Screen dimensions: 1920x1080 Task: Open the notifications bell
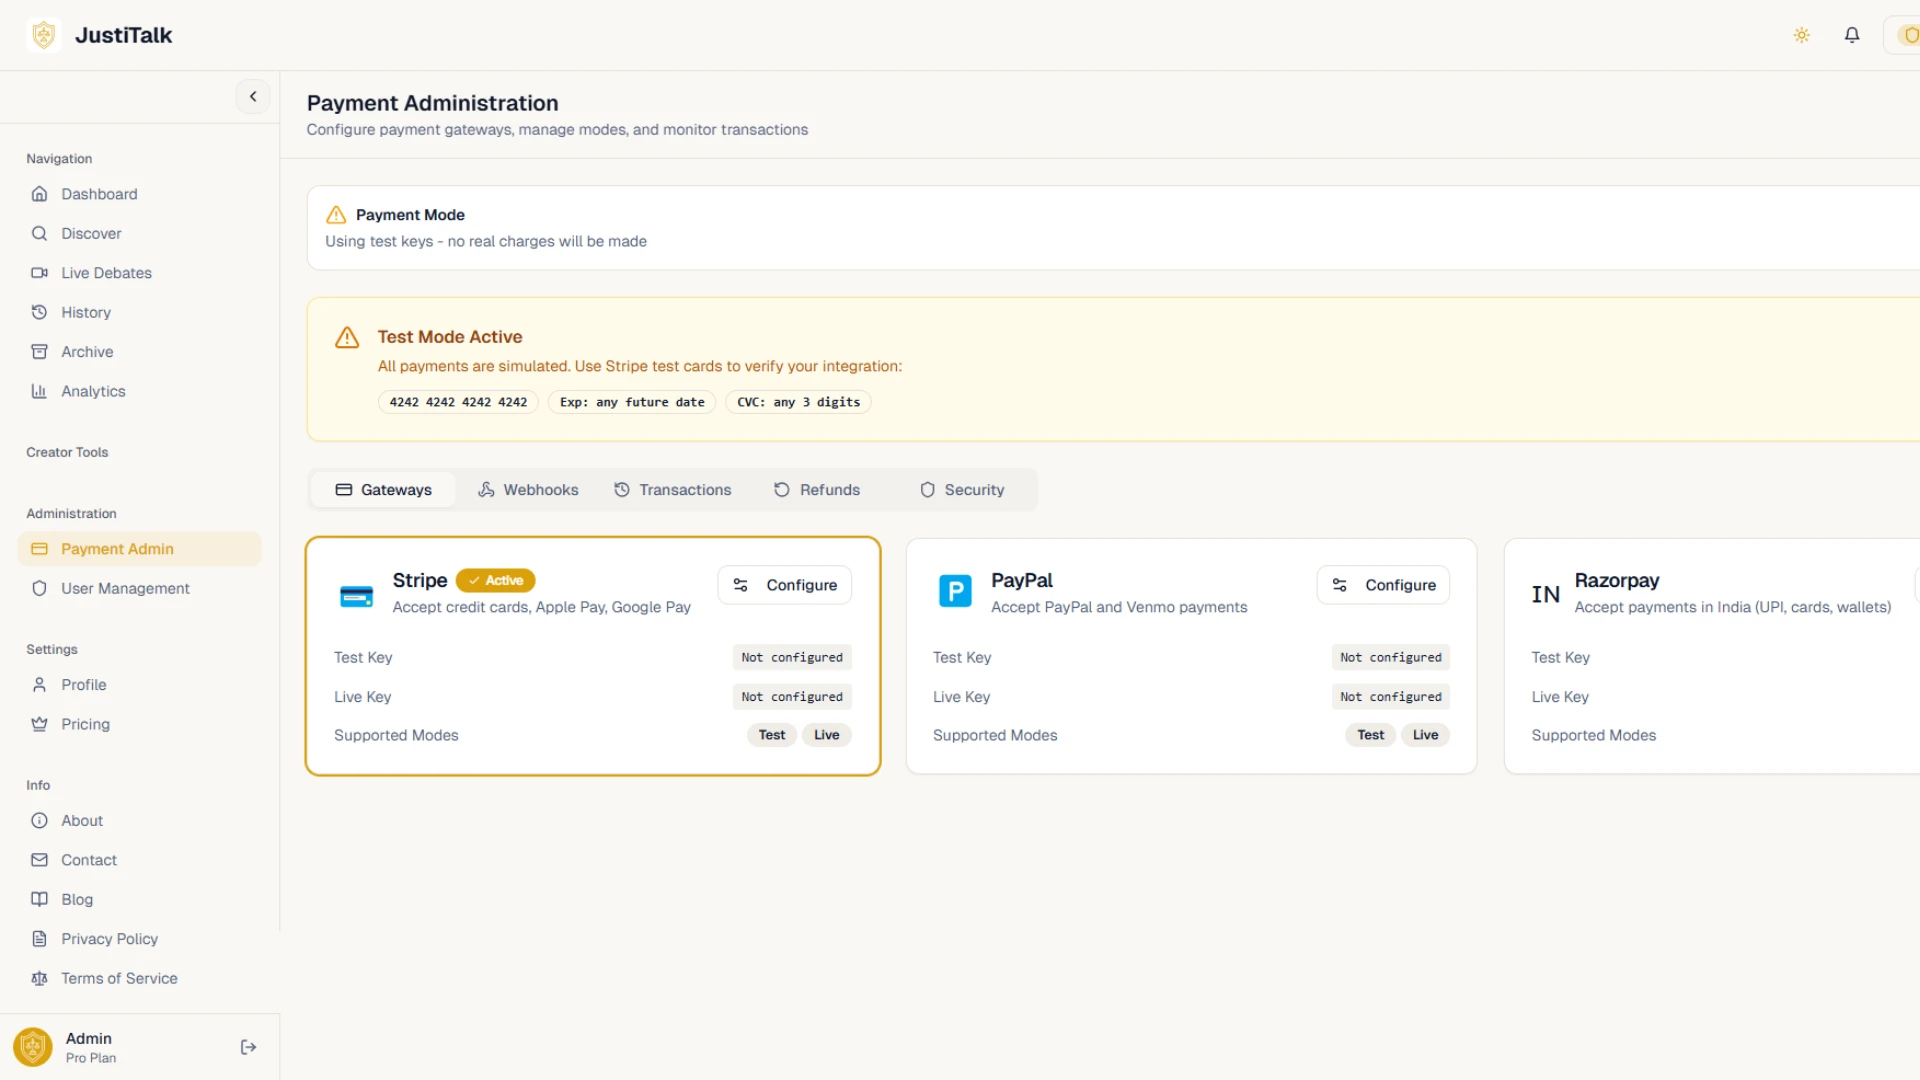1852,35
